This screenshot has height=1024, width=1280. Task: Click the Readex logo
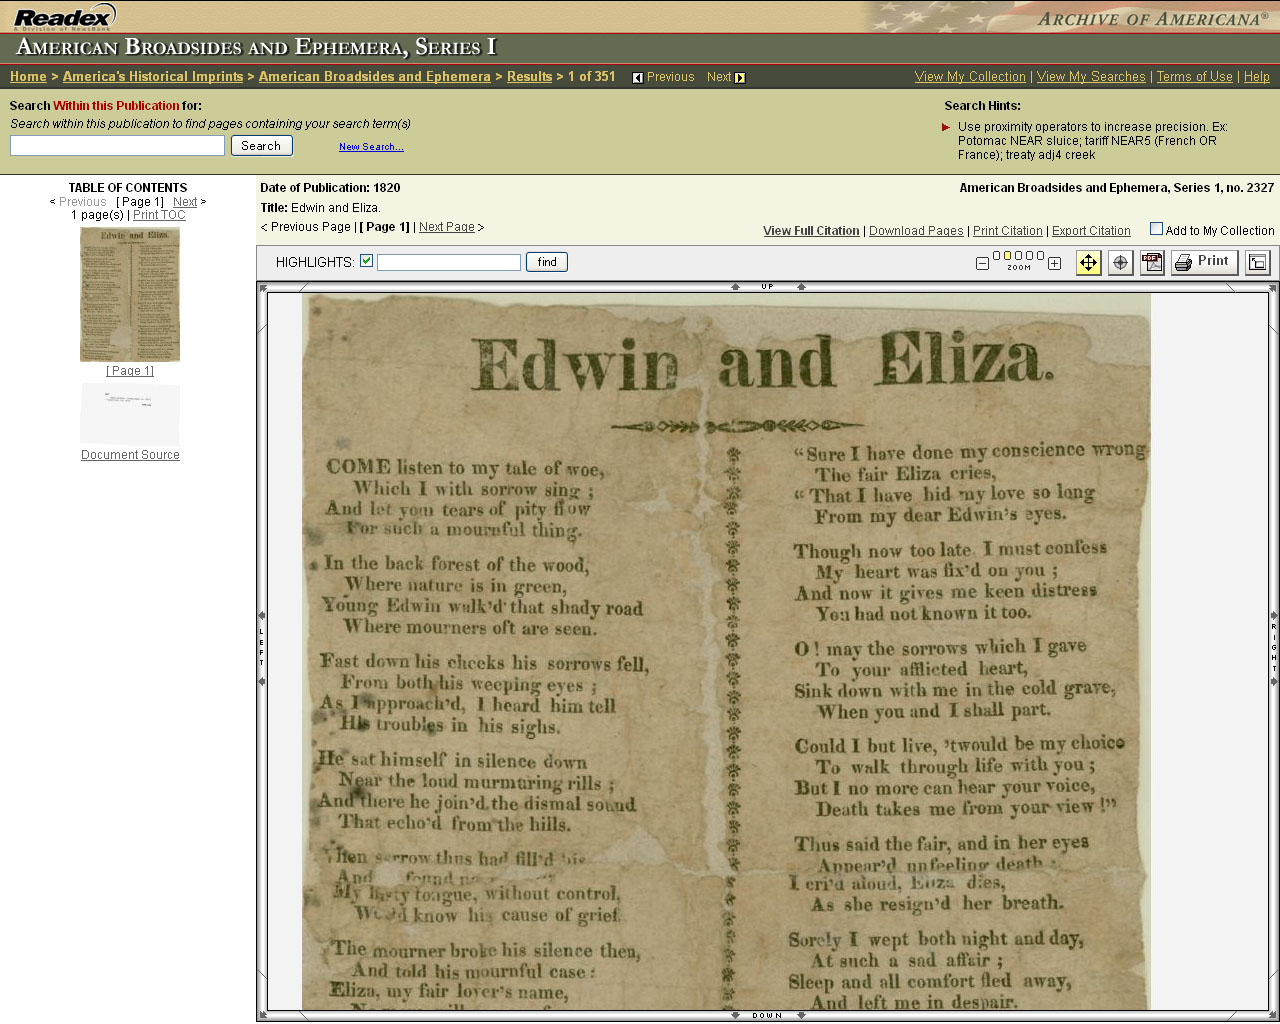coord(65,17)
